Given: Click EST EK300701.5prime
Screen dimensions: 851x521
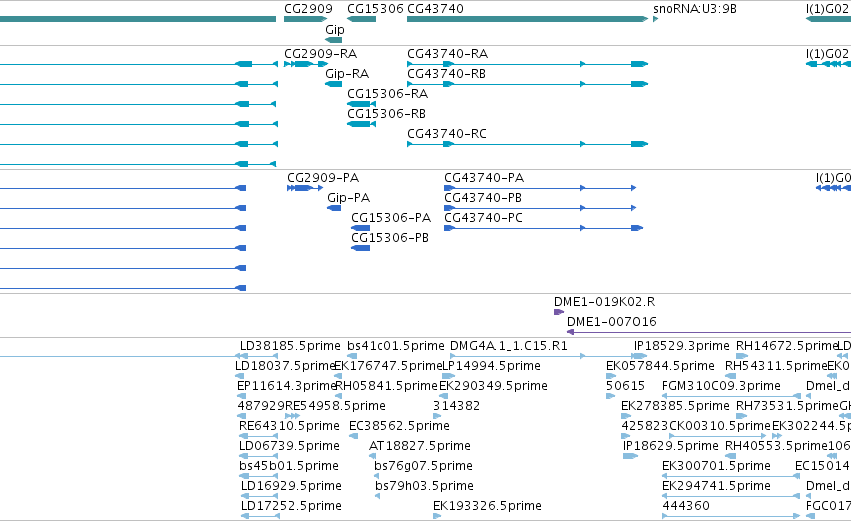Looking at the screenshot, I should click(x=716, y=467).
